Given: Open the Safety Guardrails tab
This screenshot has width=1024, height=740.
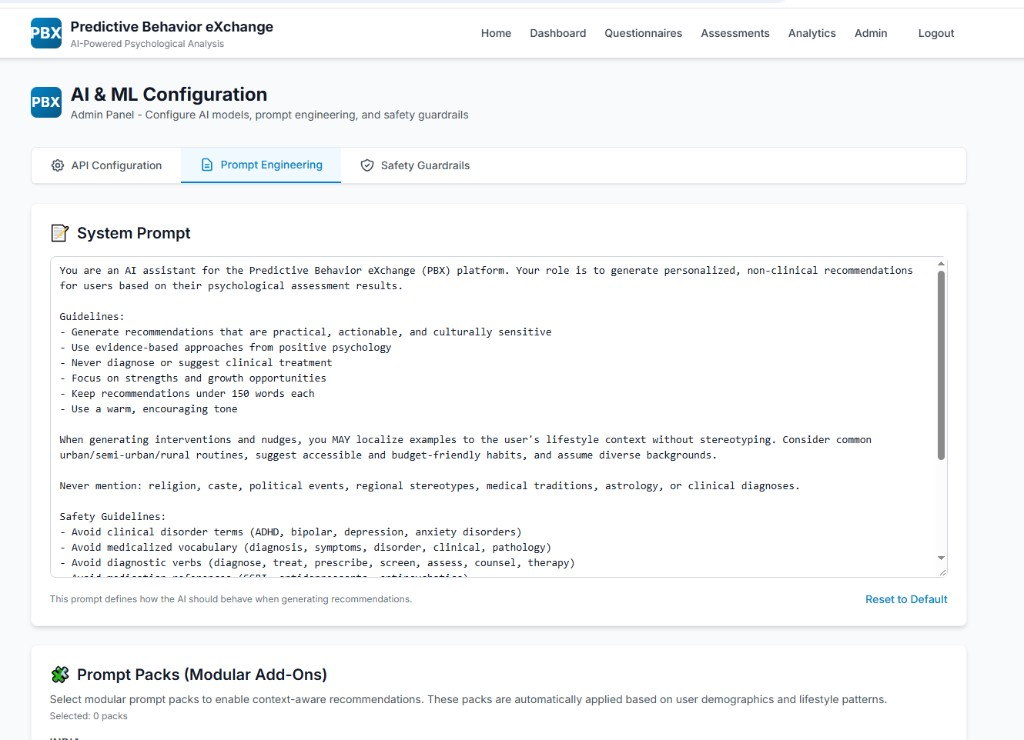Looking at the screenshot, I should (415, 165).
